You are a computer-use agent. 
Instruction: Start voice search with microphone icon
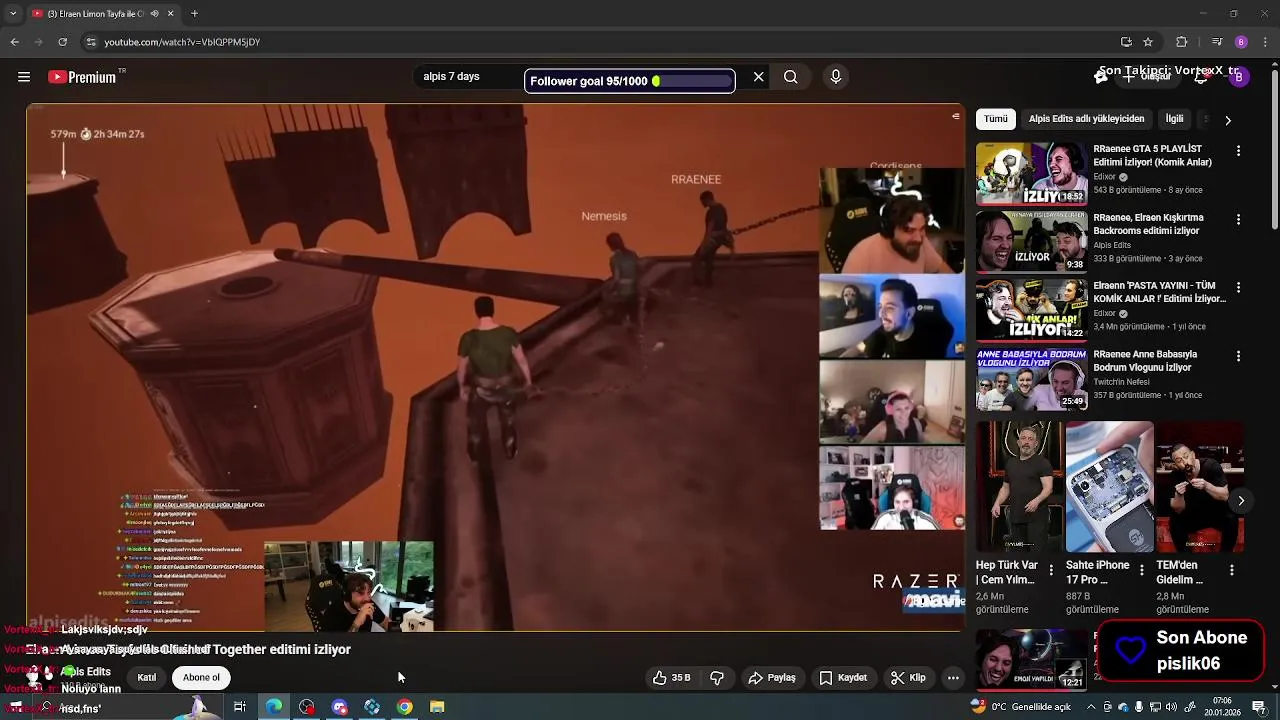836,77
